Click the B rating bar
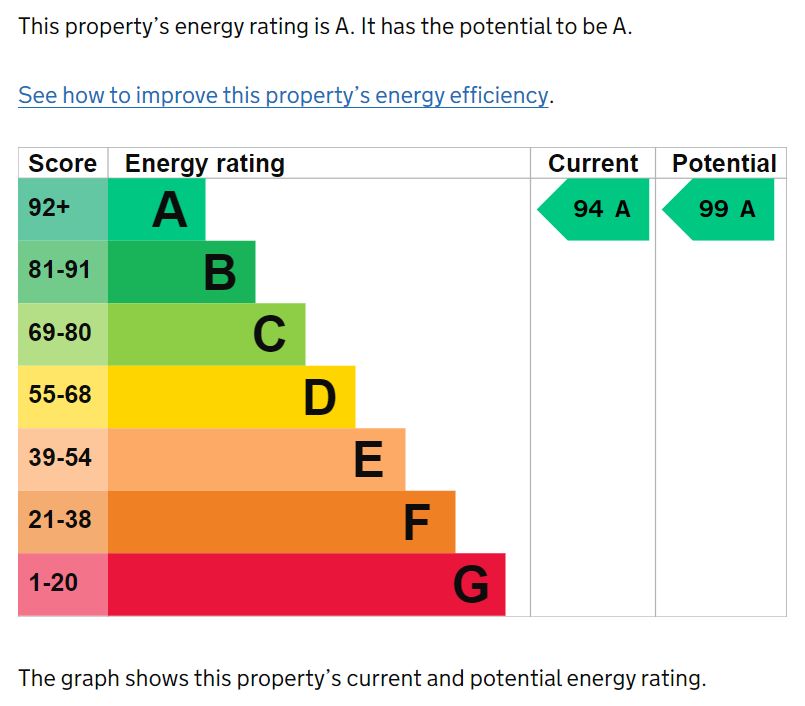 181,272
